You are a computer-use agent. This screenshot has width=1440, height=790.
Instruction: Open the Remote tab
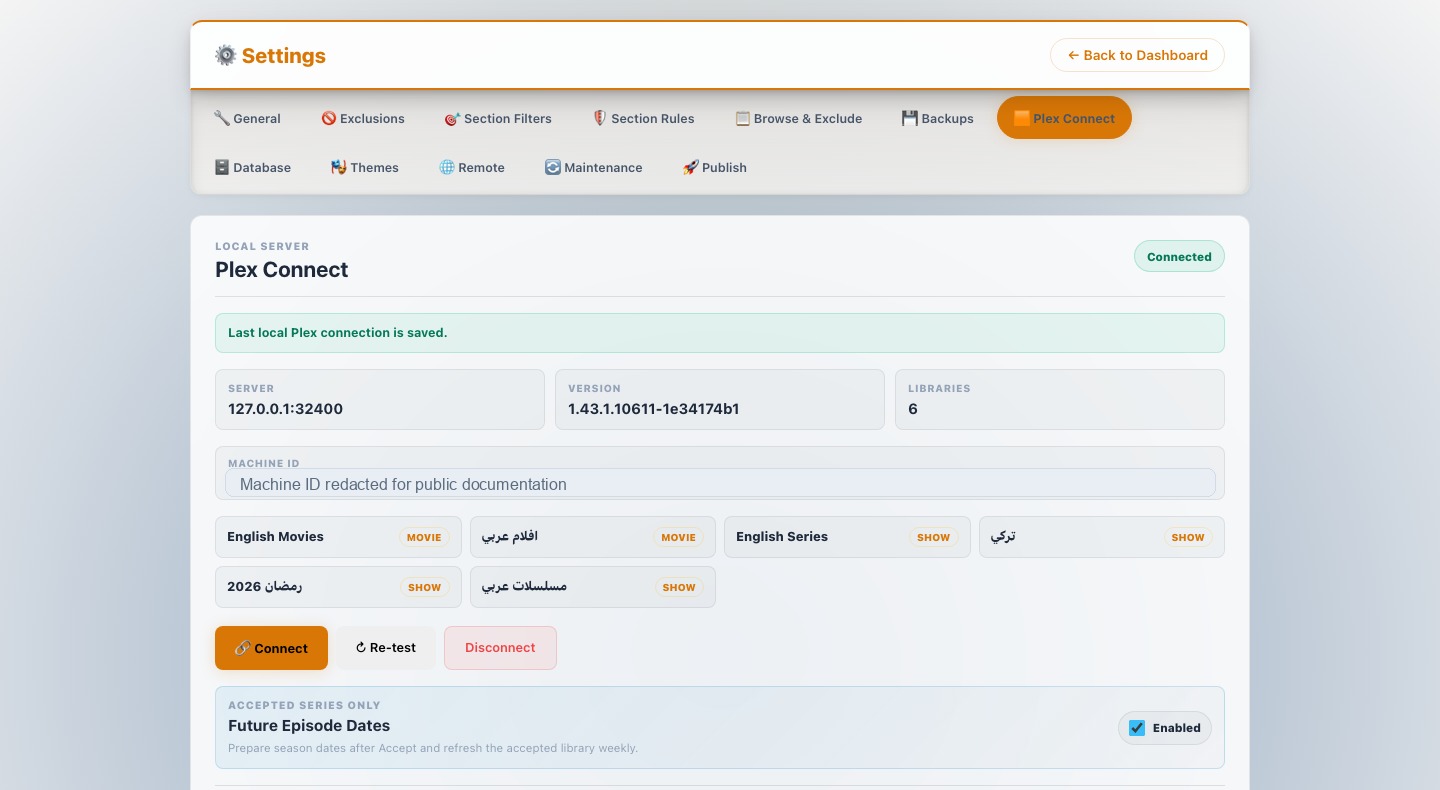(x=472, y=167)
